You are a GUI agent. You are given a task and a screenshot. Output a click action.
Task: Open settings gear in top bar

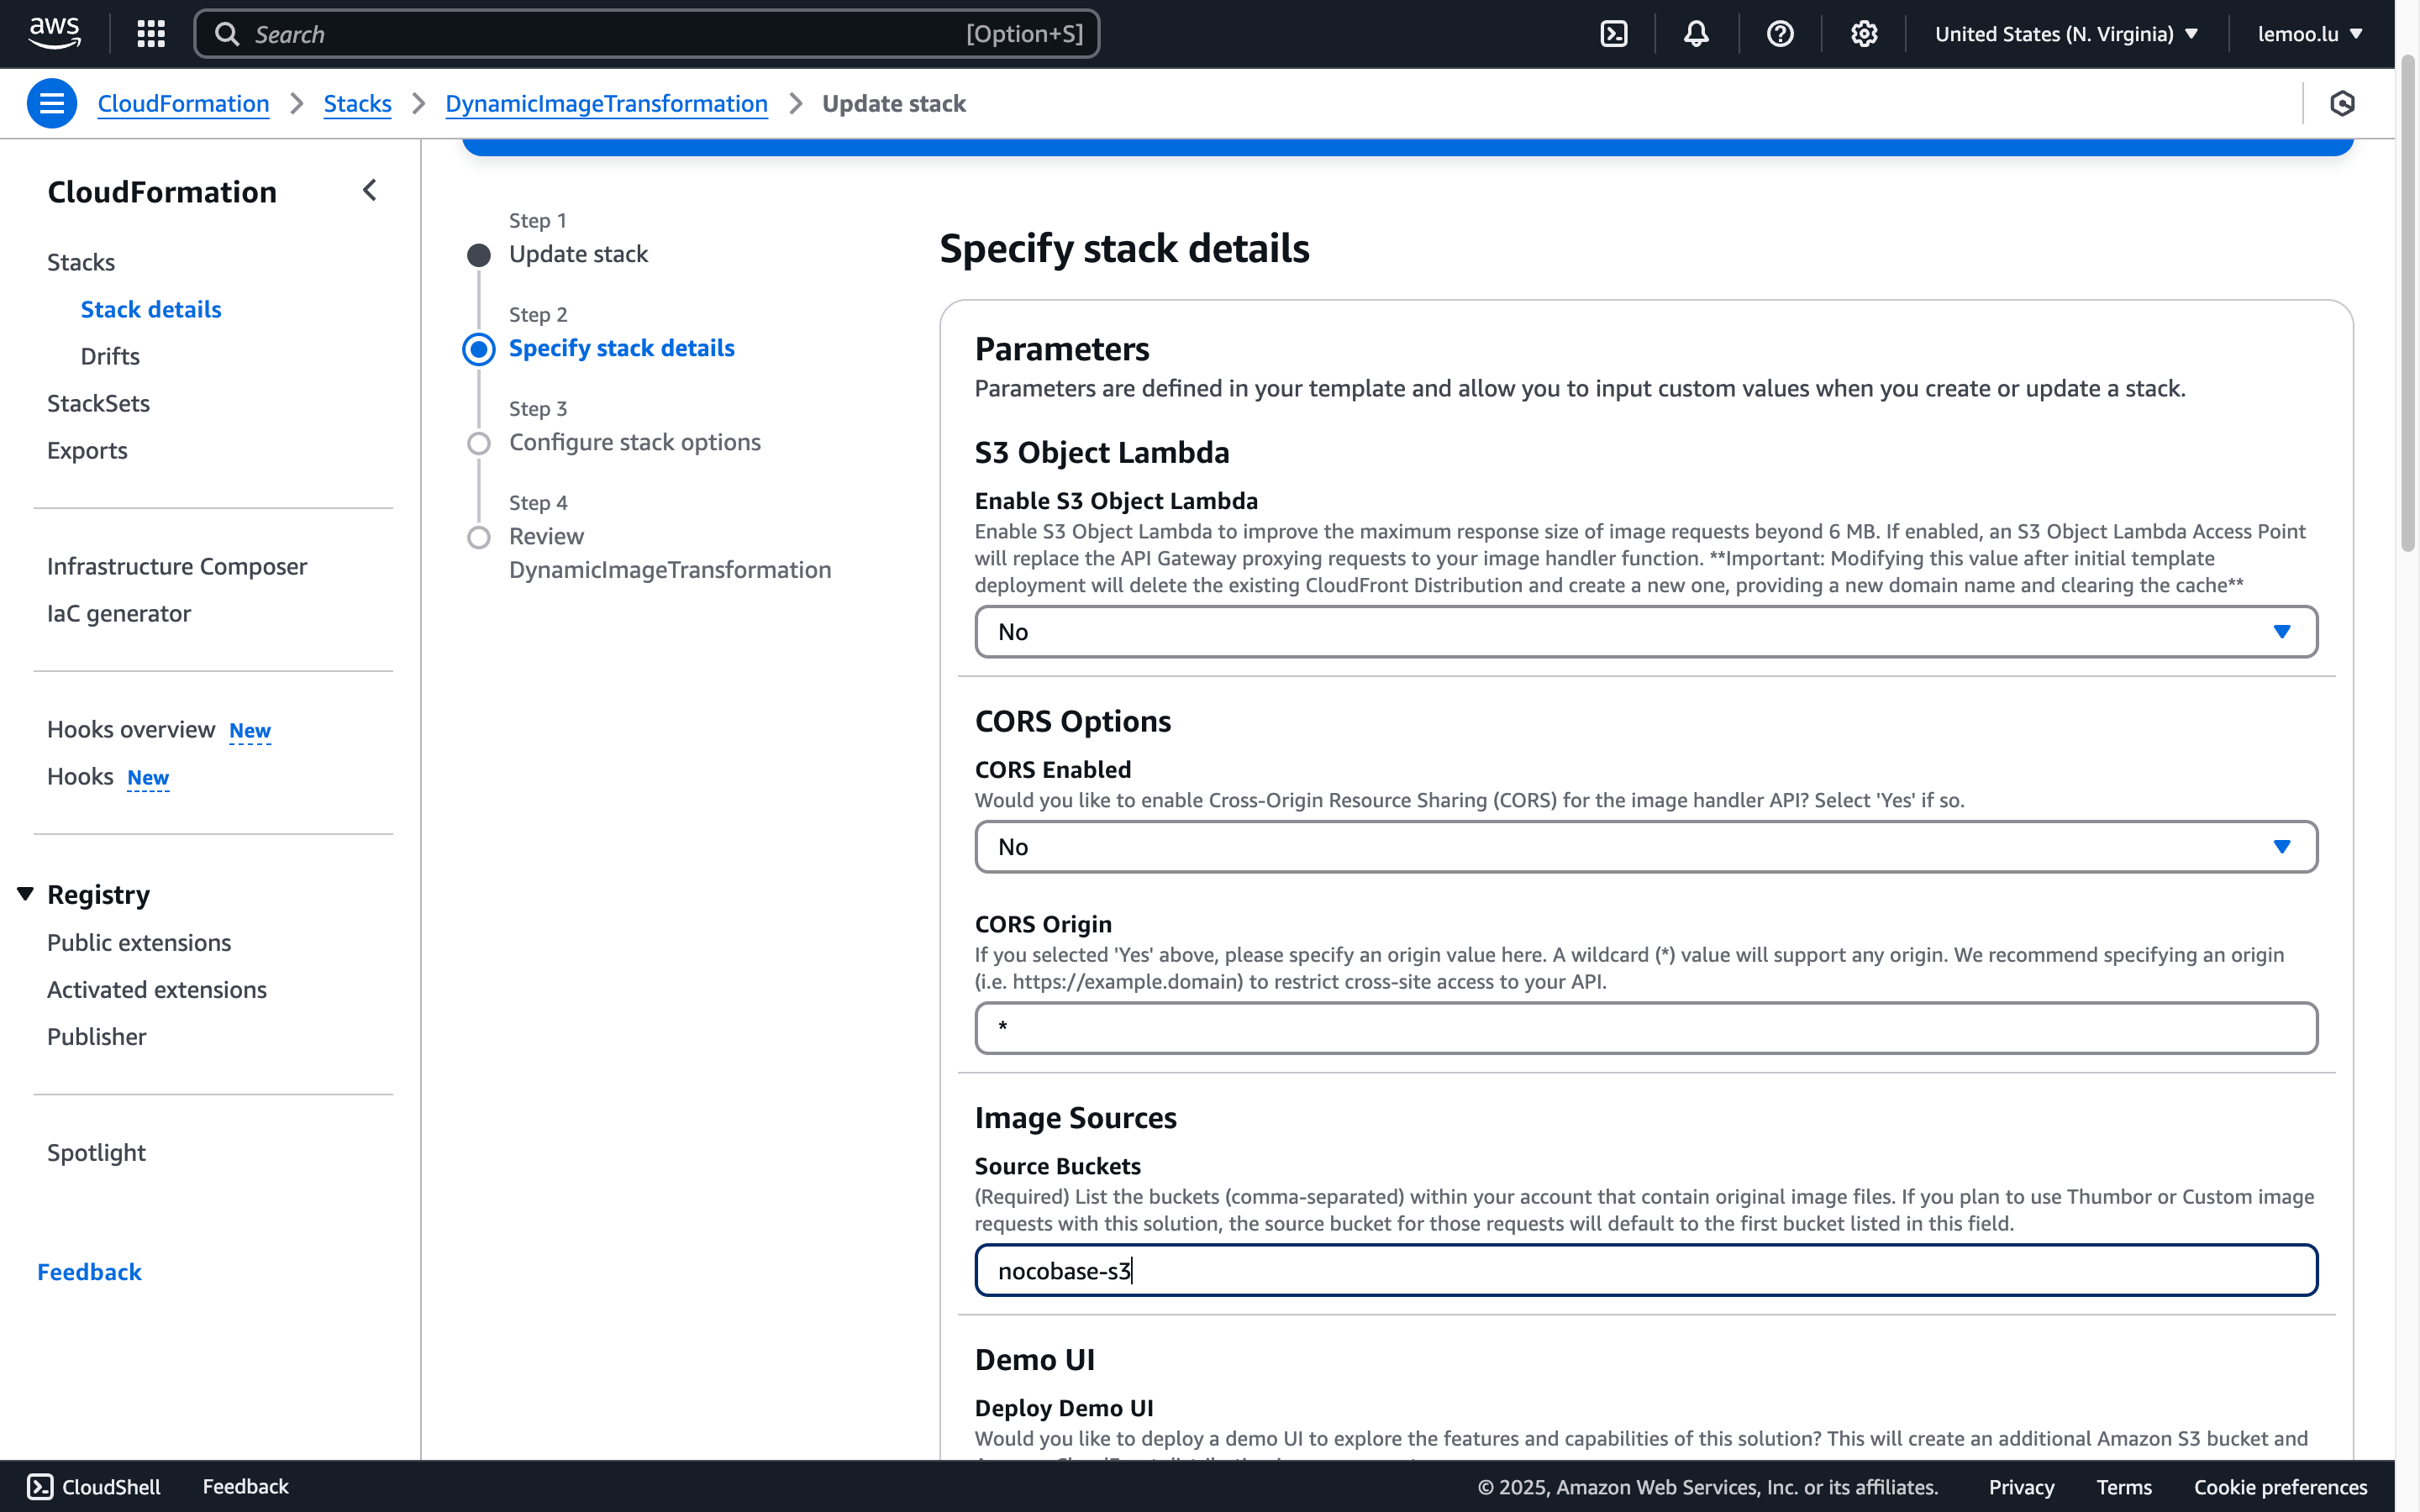(1864, 34)
